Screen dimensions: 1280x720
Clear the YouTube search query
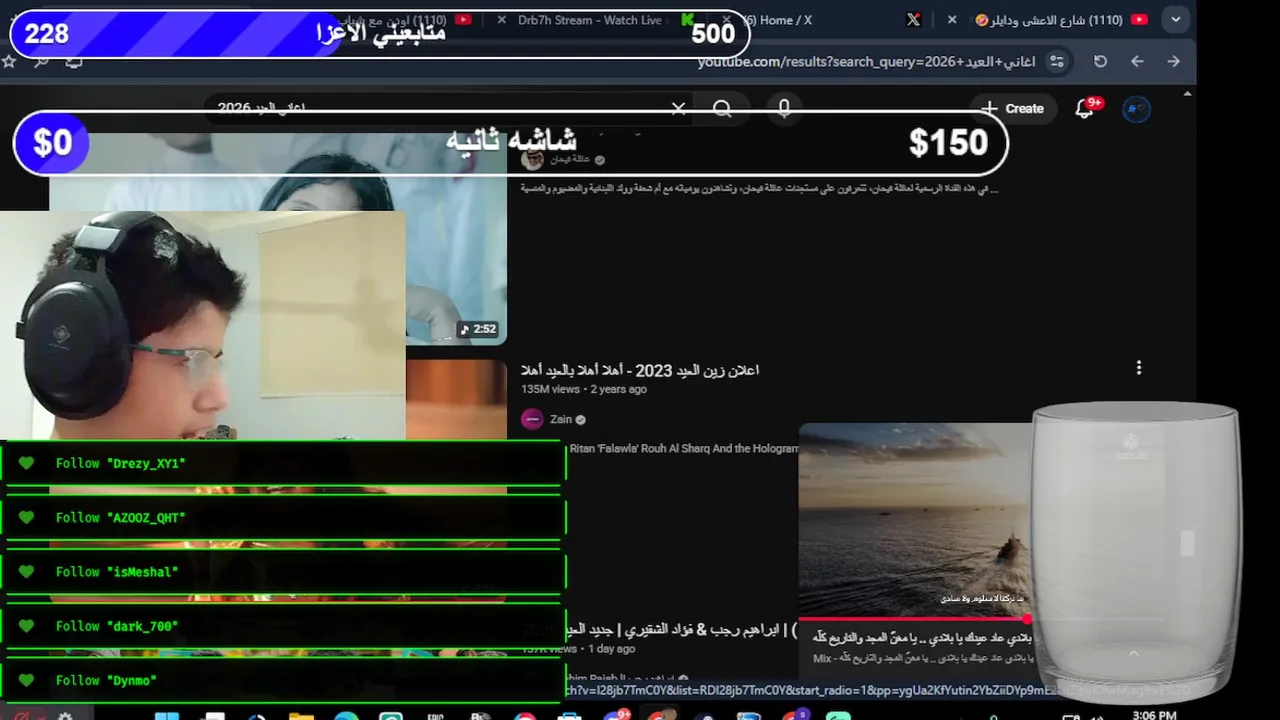pos(678,108)
